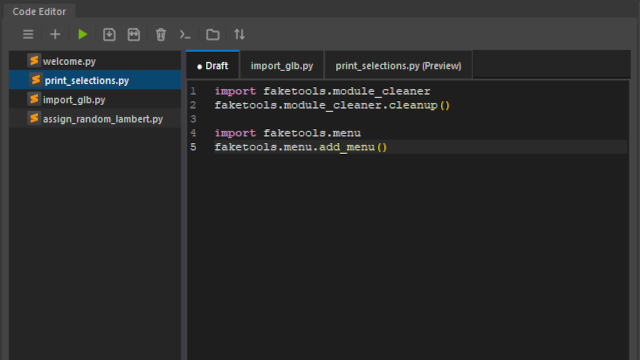The width and height of the screenshot is (640, 360).
Task: Select import_glb.py in the file list
Action: (x=95, y=100)
